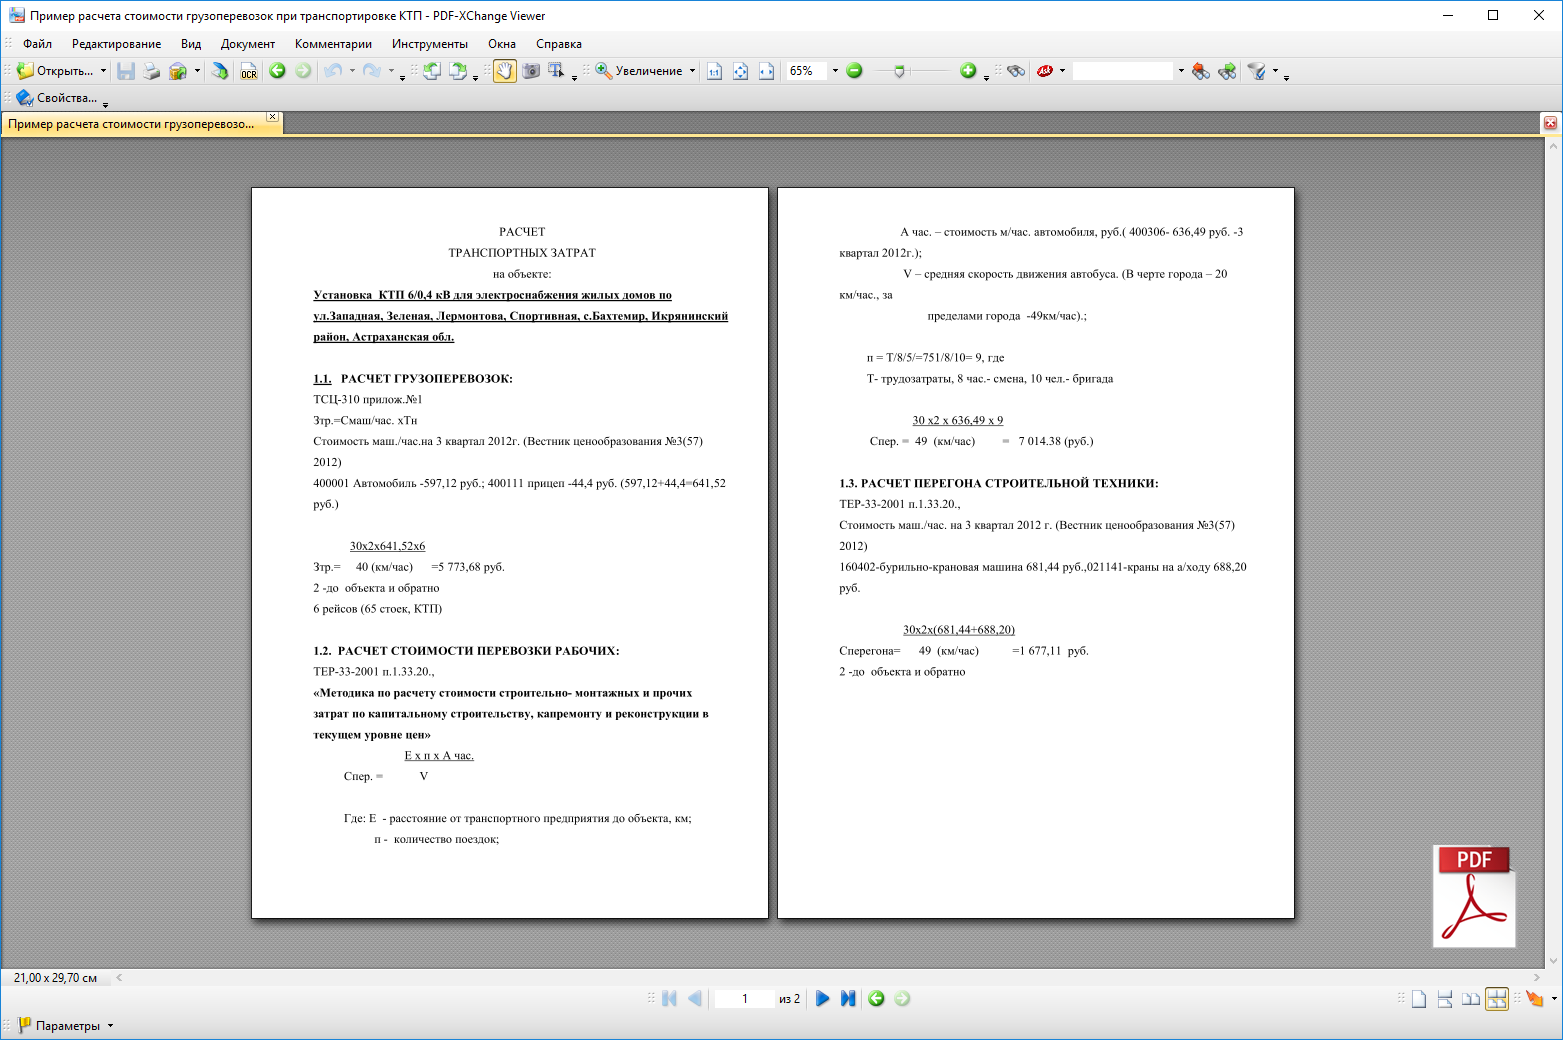Expand the Ask search provider dropdown
The width and height of the screenshot is (1563, 1040).
1062,71
